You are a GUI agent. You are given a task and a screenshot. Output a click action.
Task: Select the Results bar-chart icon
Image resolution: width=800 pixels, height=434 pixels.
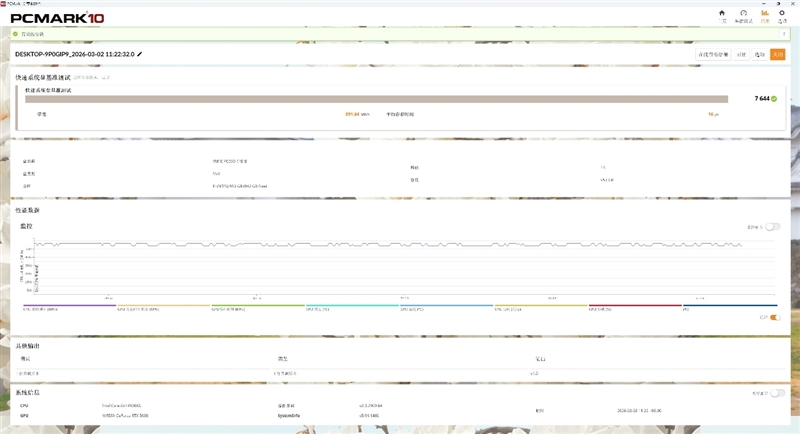(765, 14)
